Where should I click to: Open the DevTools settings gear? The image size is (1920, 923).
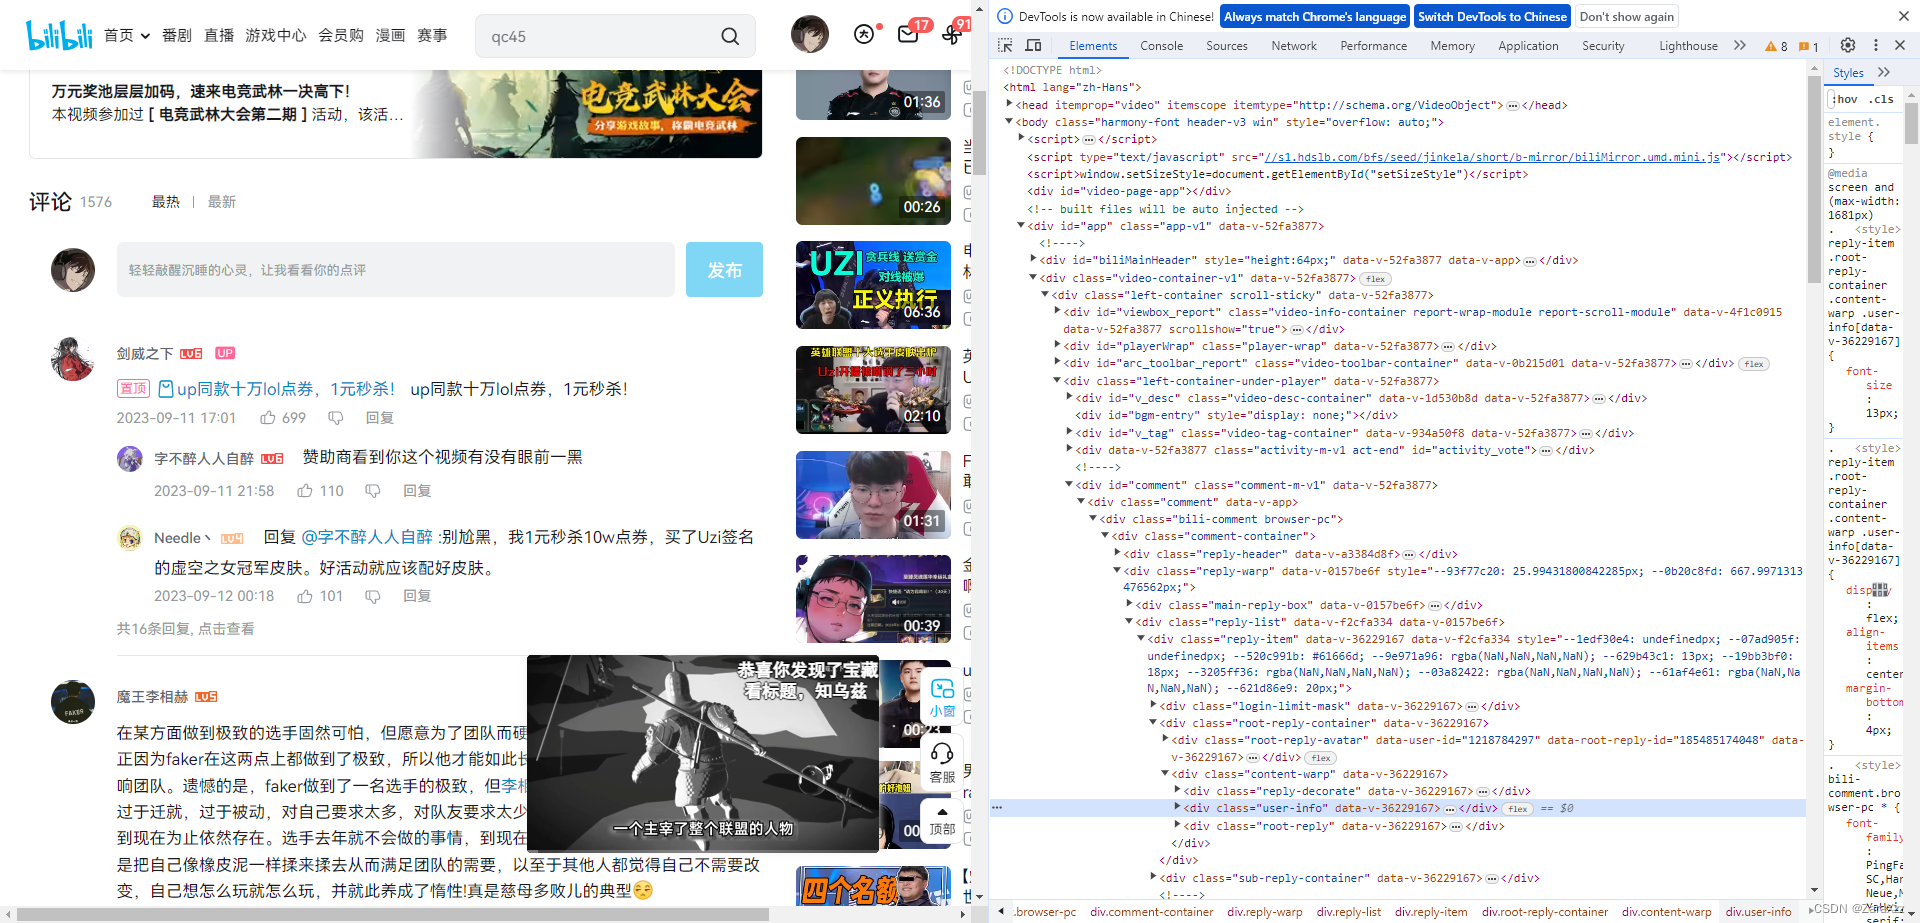pos(1849,45)
